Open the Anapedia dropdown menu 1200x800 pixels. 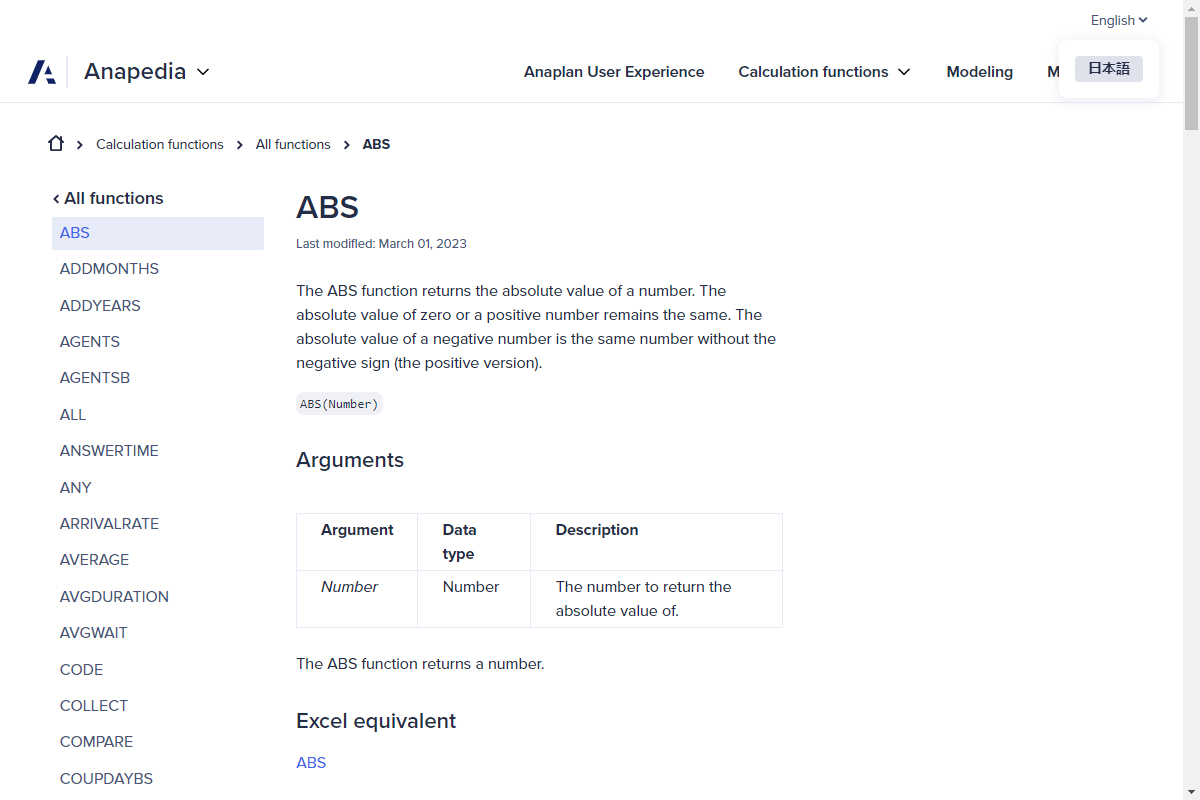point(147,72)
